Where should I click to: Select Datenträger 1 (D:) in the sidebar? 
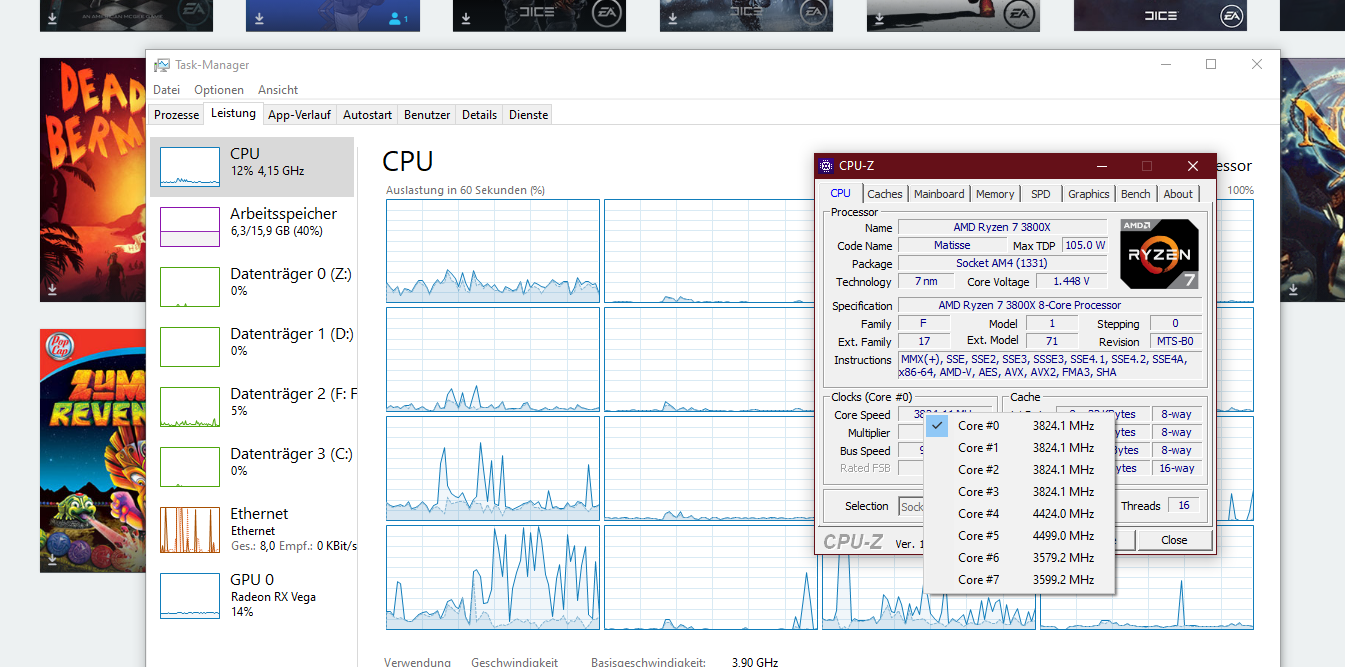pyautogui.click(x=252, y=347)
